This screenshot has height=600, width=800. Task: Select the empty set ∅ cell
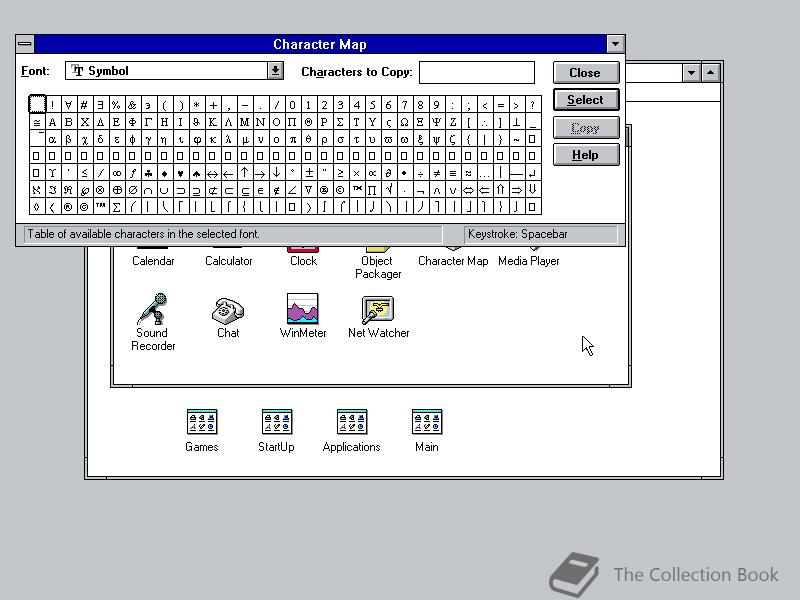(132, 190)
